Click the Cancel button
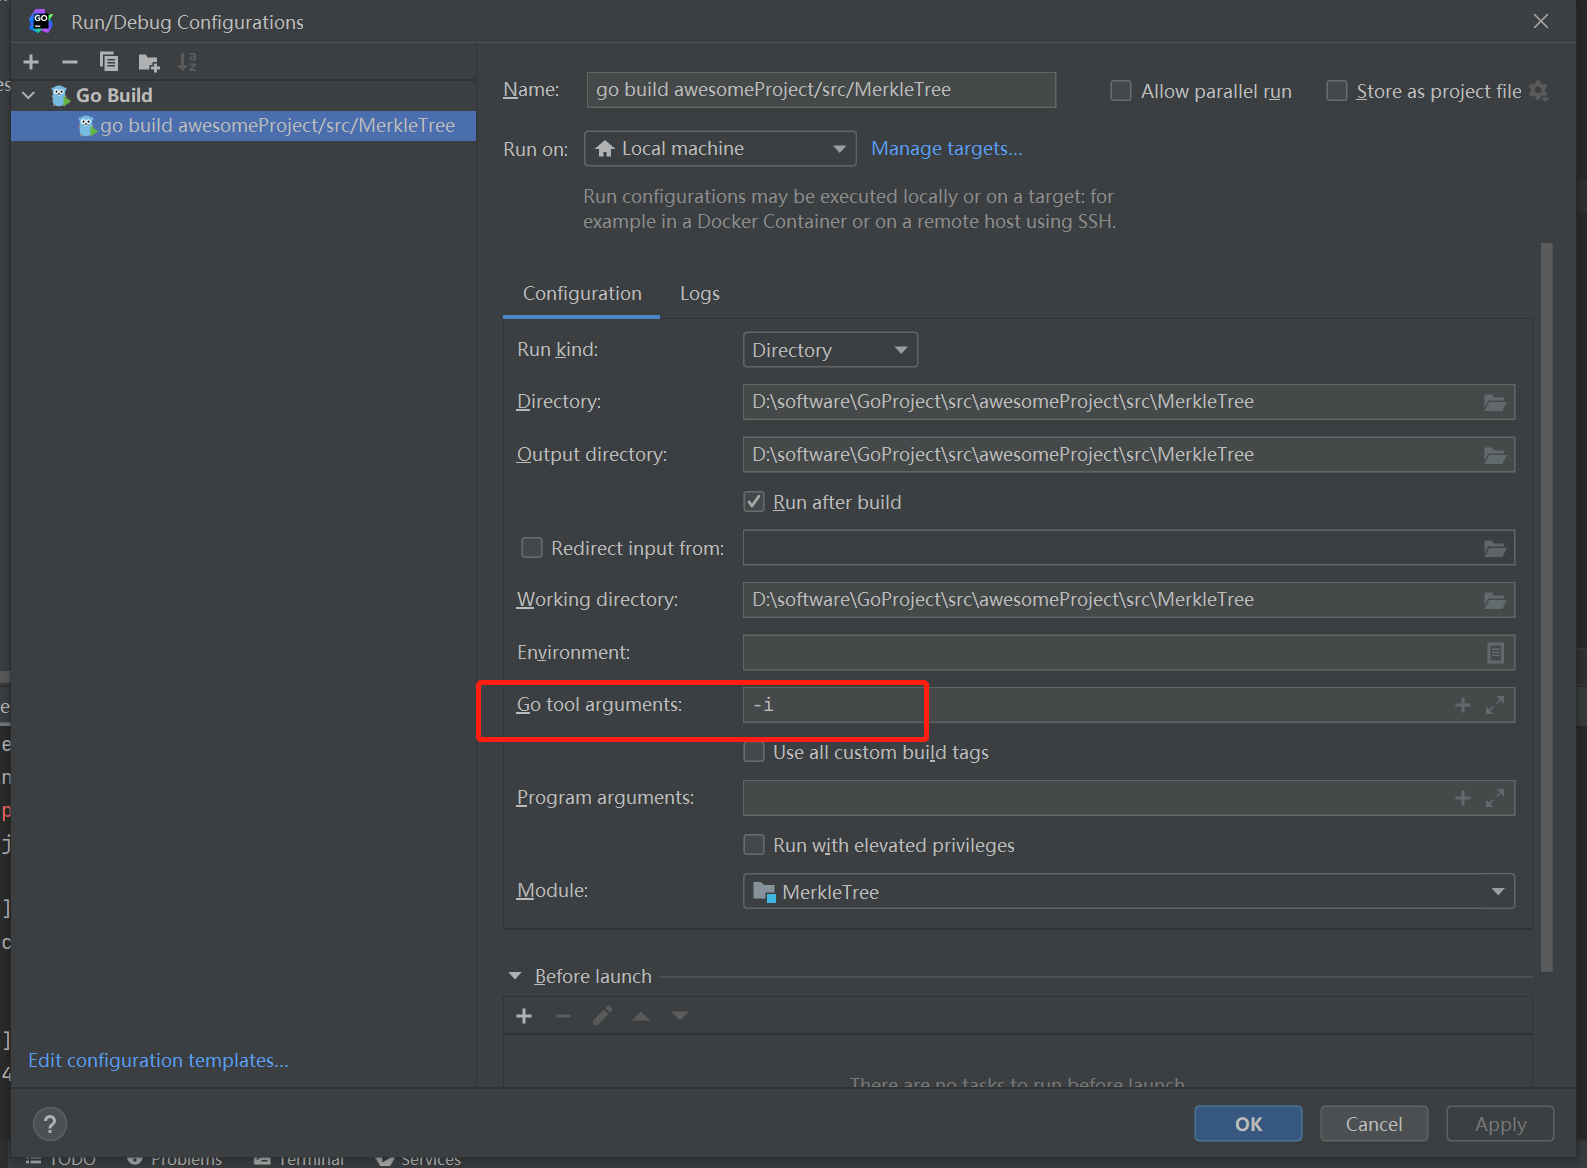 (1374, 1124)
